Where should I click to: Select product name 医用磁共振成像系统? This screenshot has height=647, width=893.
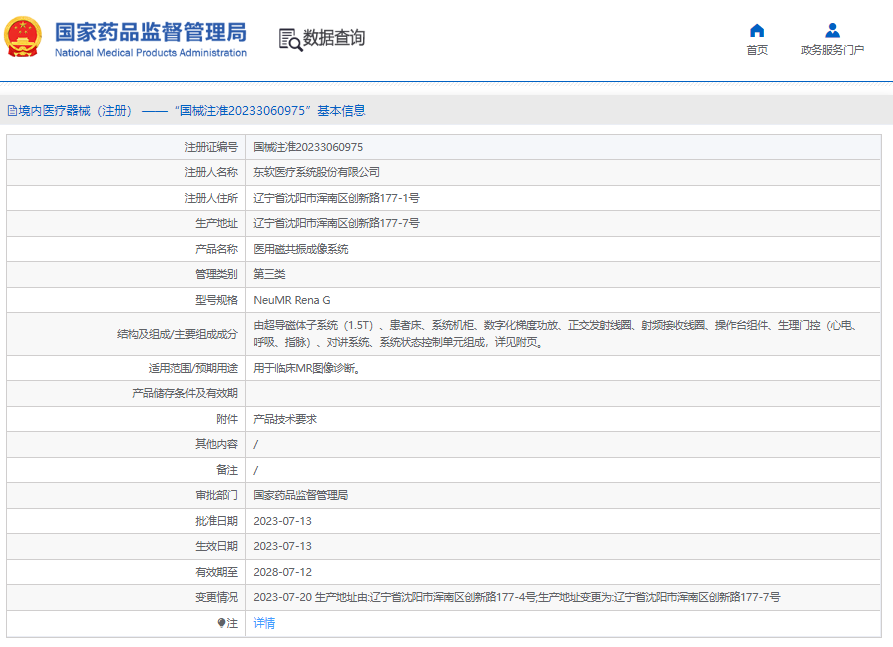(x=301, y=249)
